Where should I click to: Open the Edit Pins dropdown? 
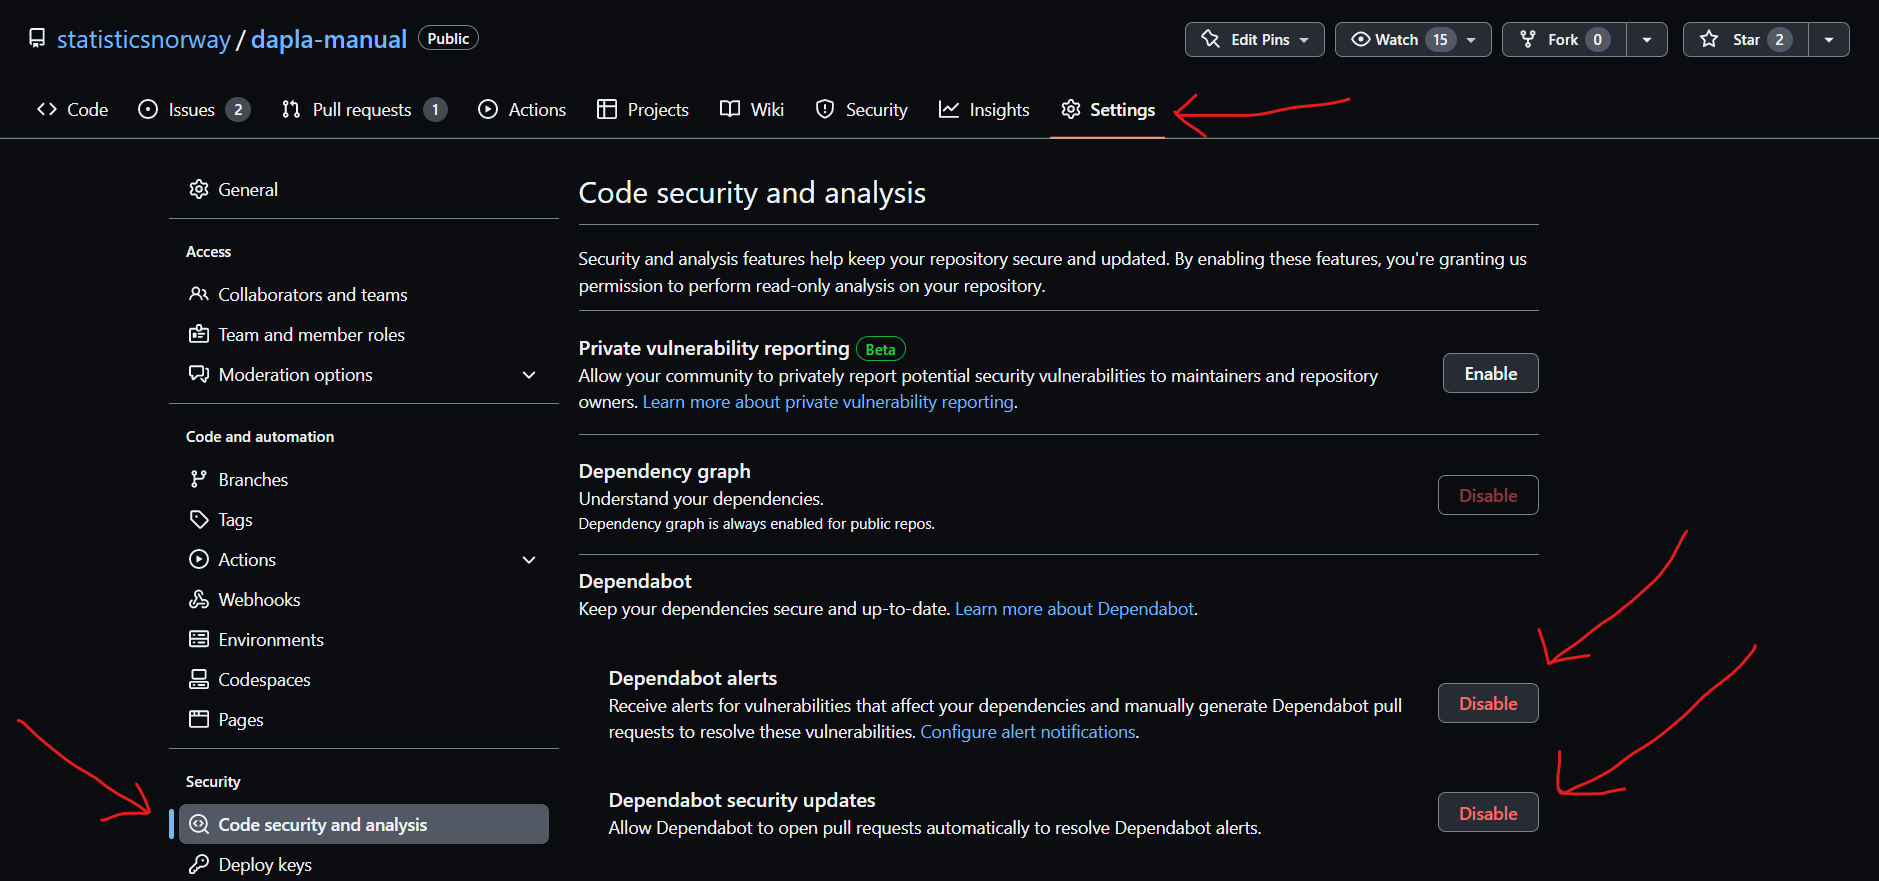1255,39
